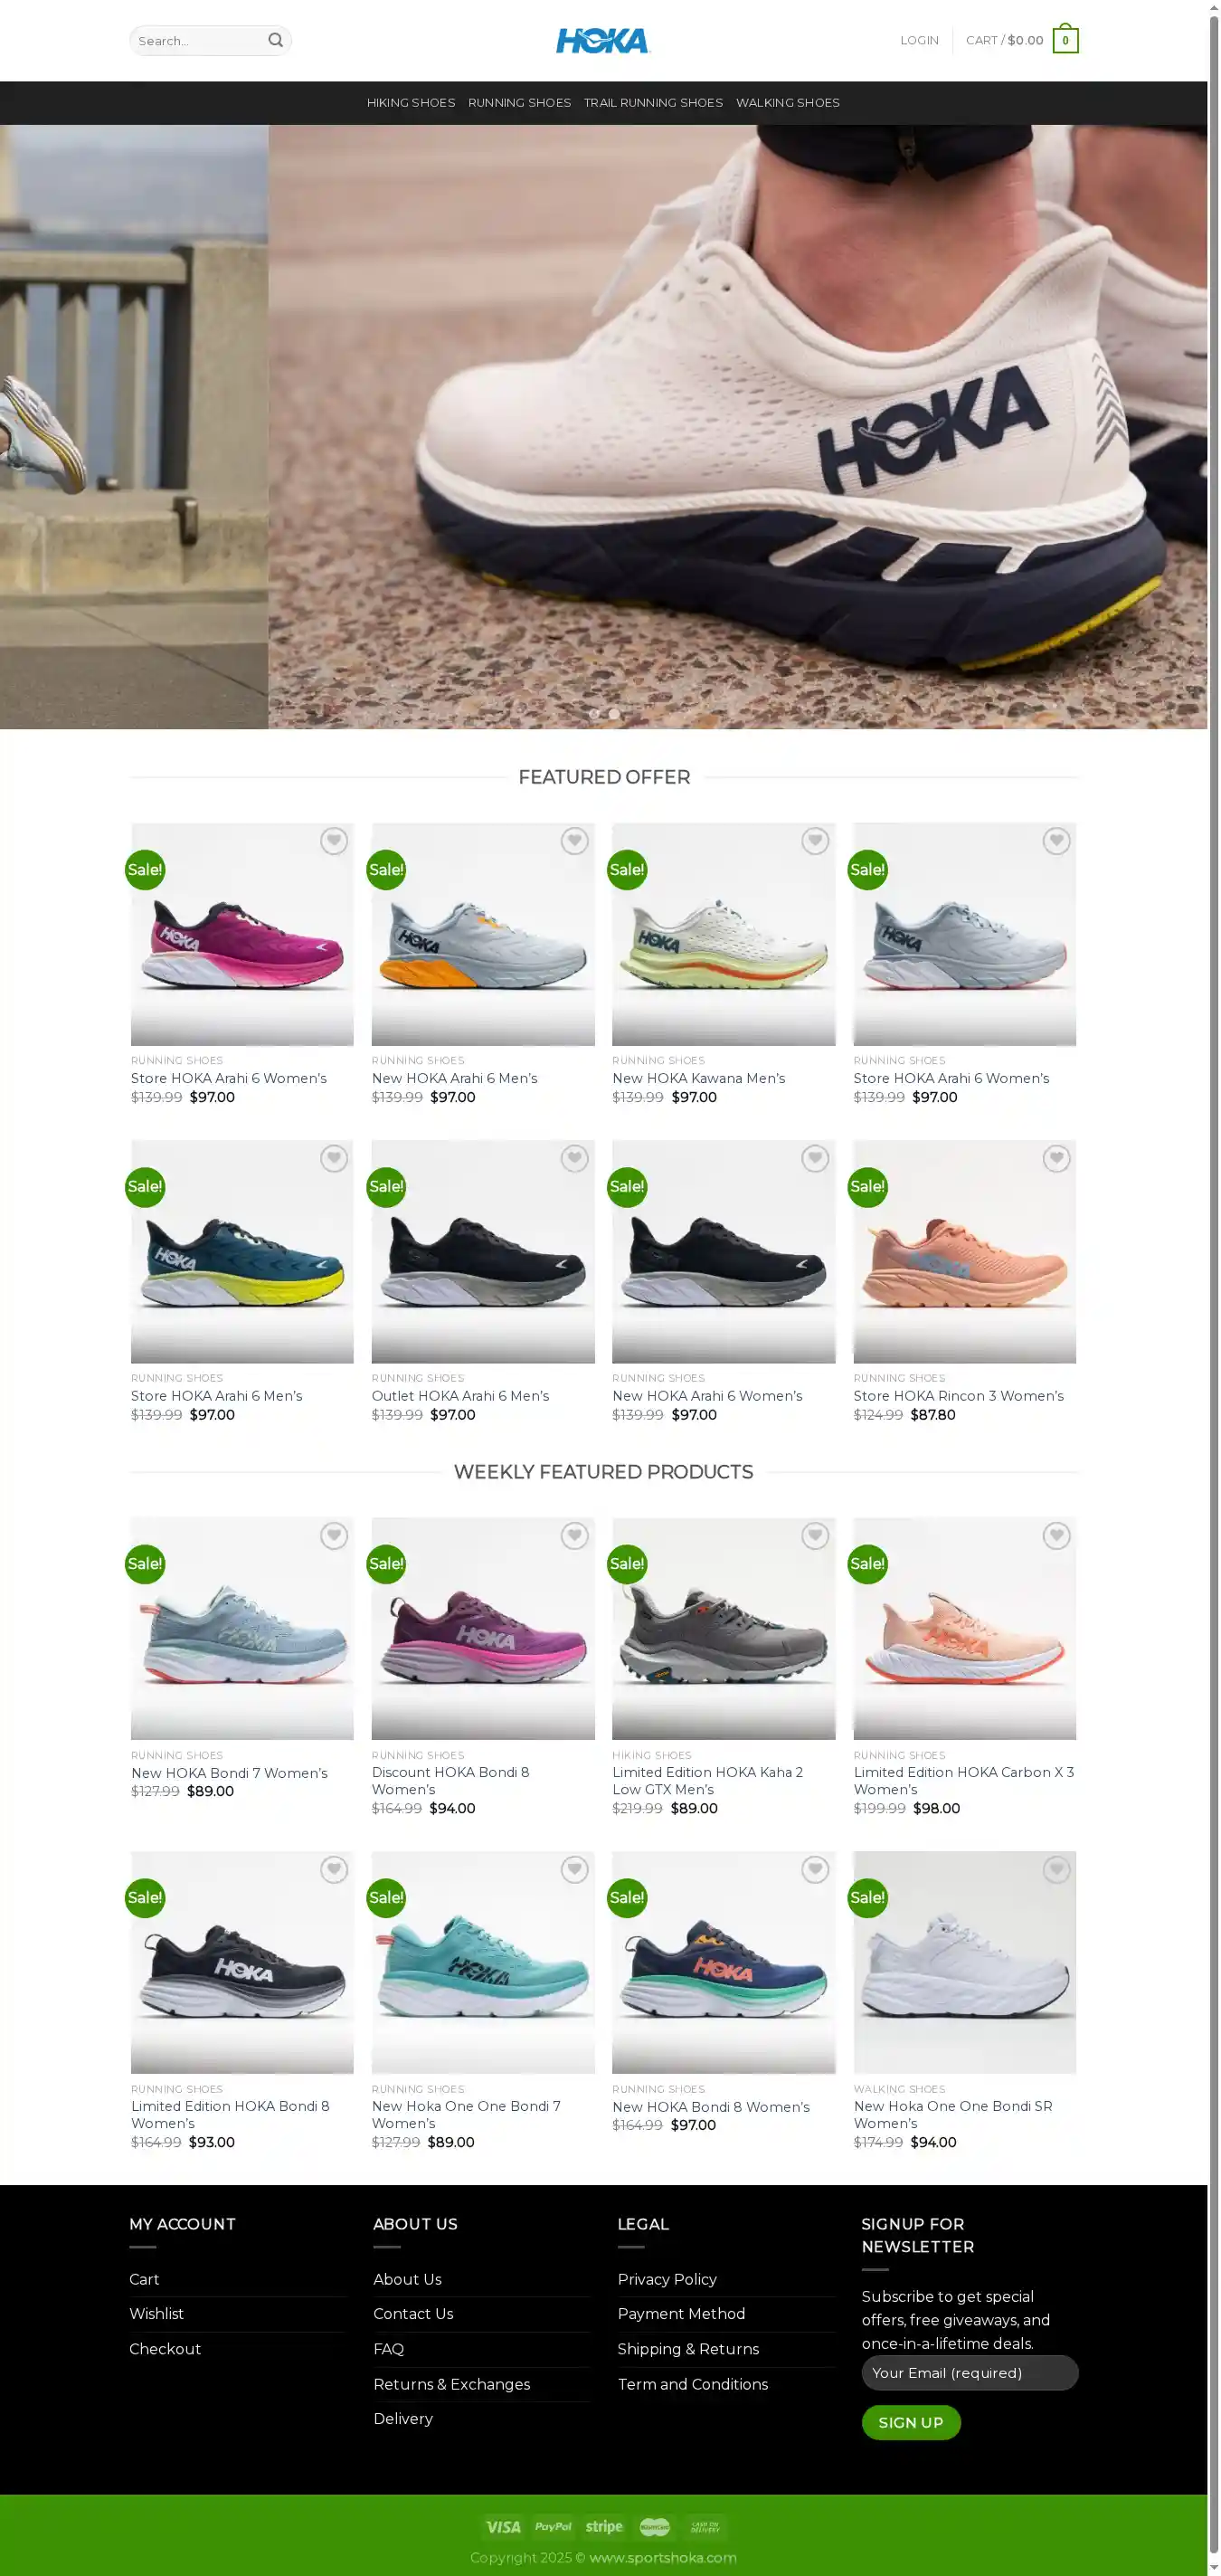Open the Trail Running Shoes menu
Image resolution: width=1221 pixels, height=2576 pixels.
[x=653, y=103]
